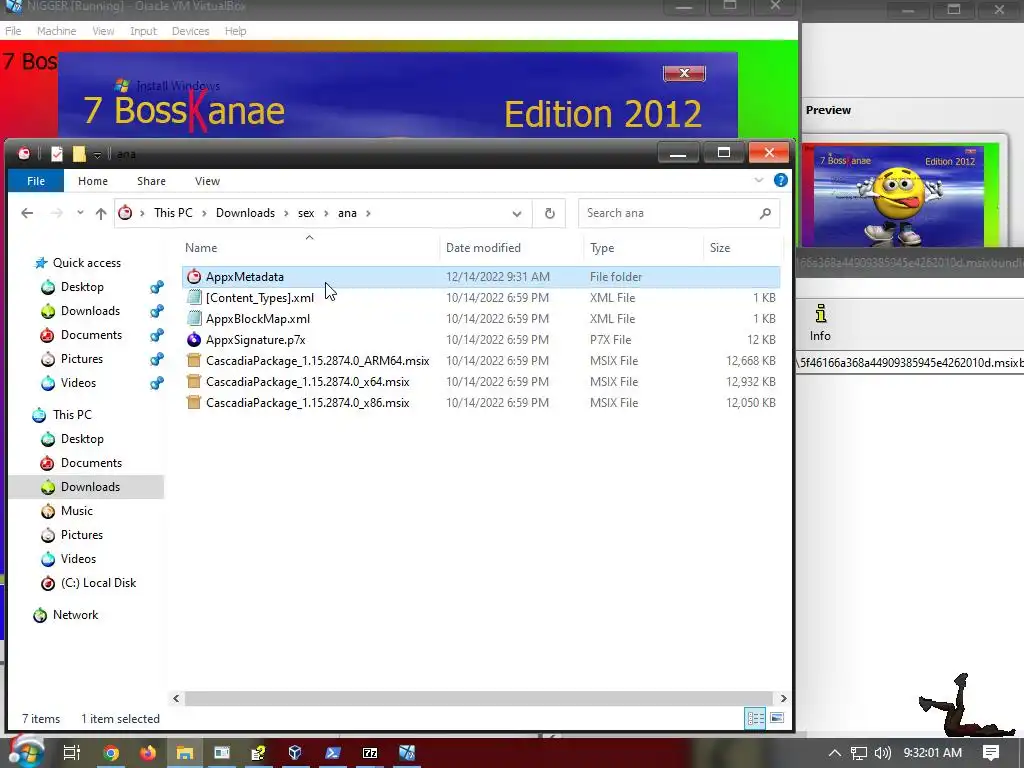The image size is (1024, 768).
Task: Click the Properties icon in Explorer's quick access toolbar
Action: click(57, 154)
